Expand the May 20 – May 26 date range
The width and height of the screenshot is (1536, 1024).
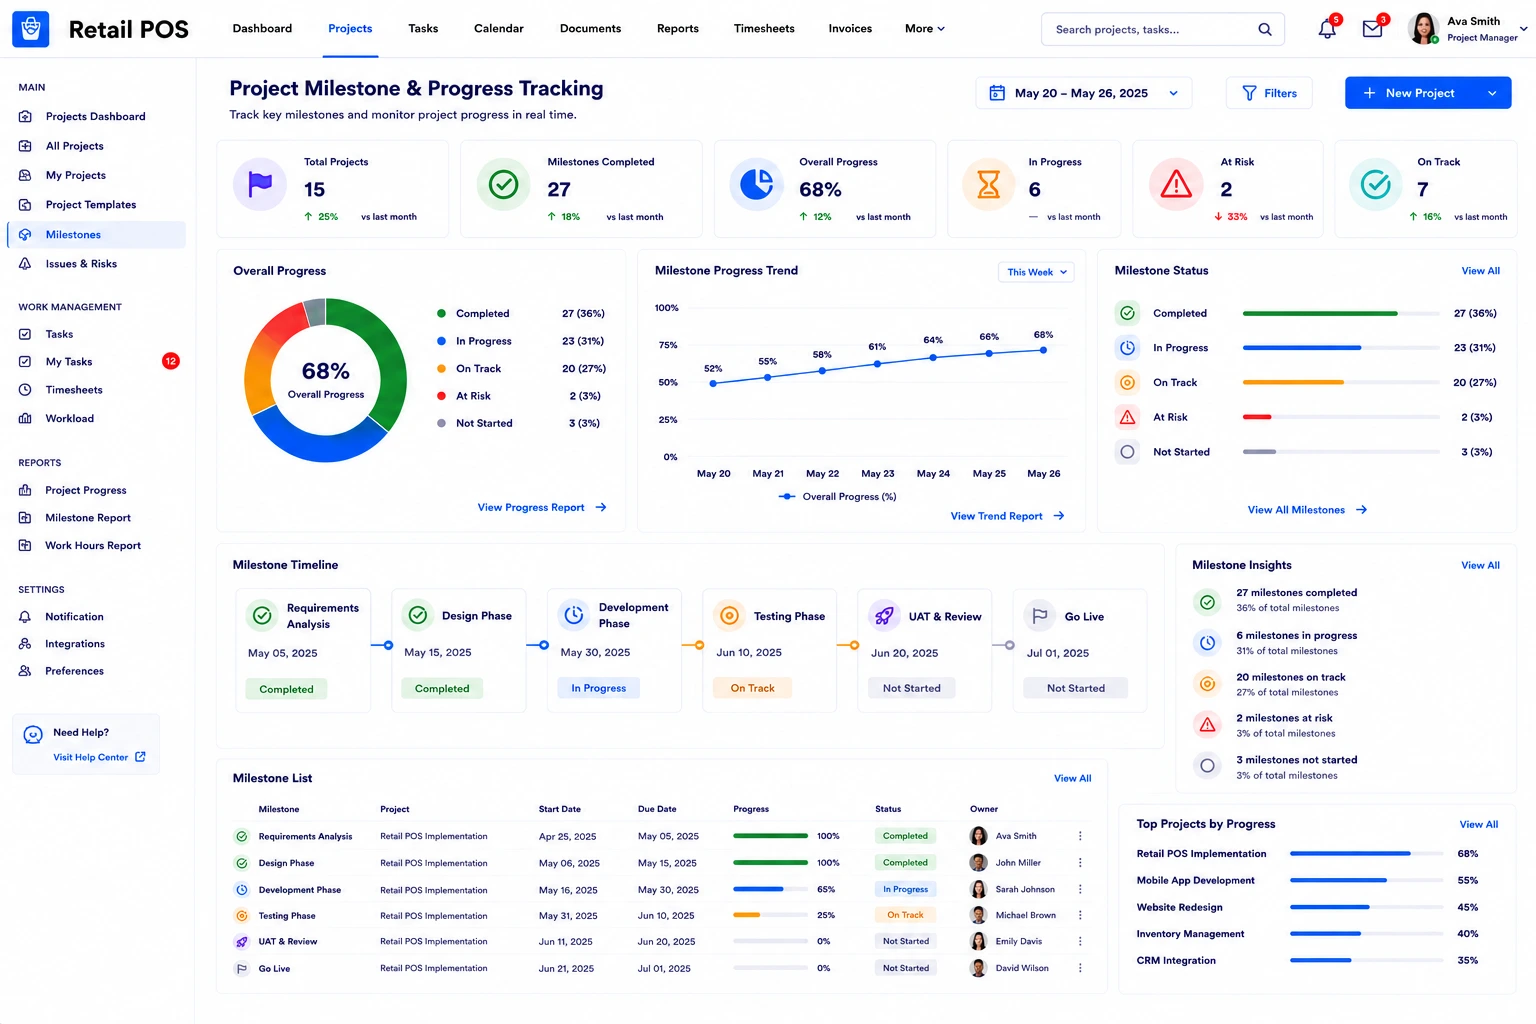pyautogui.click(x=1083, y=93)
